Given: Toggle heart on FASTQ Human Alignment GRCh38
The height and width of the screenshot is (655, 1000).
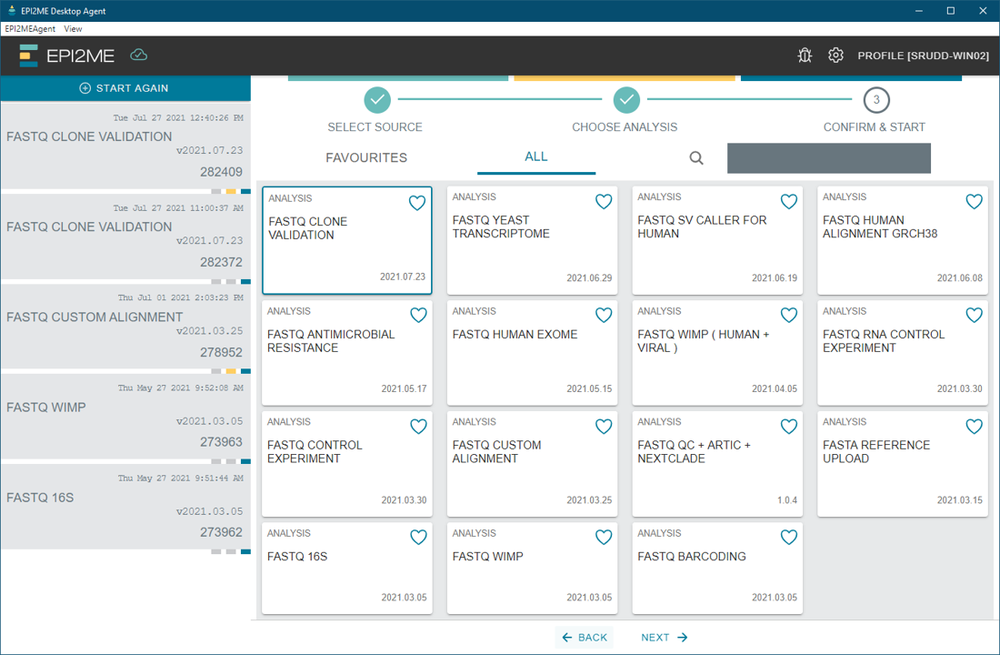Looking at the screenshot, I should (974, 202).
